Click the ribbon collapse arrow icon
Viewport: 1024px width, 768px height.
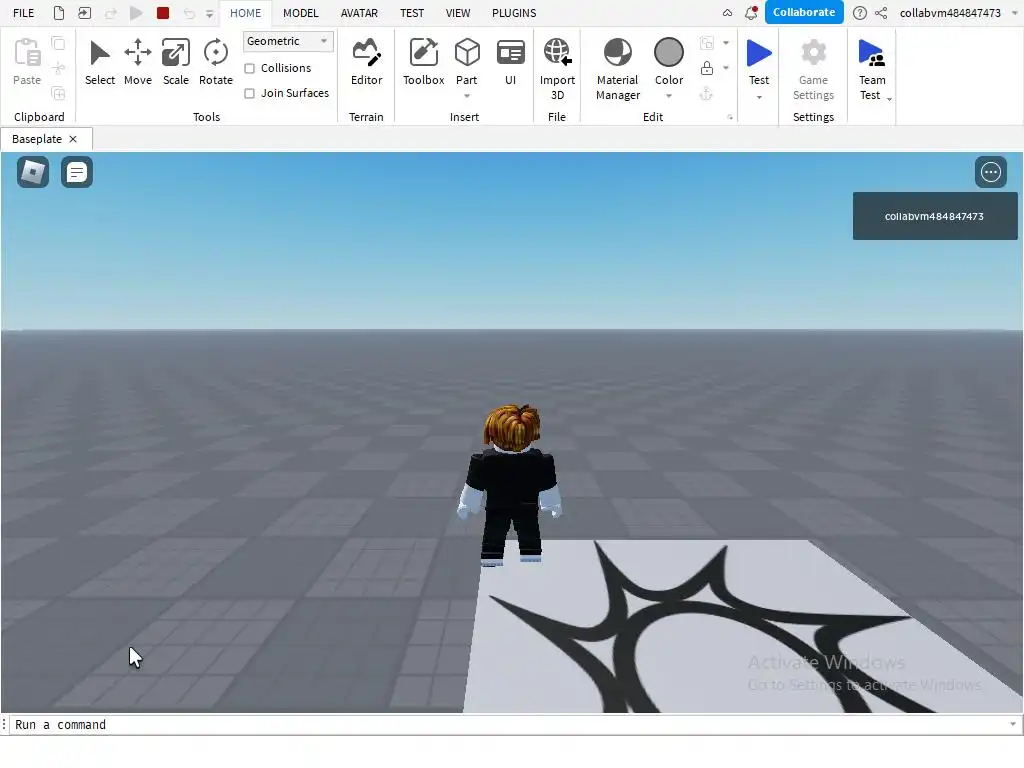coord(727,12)
